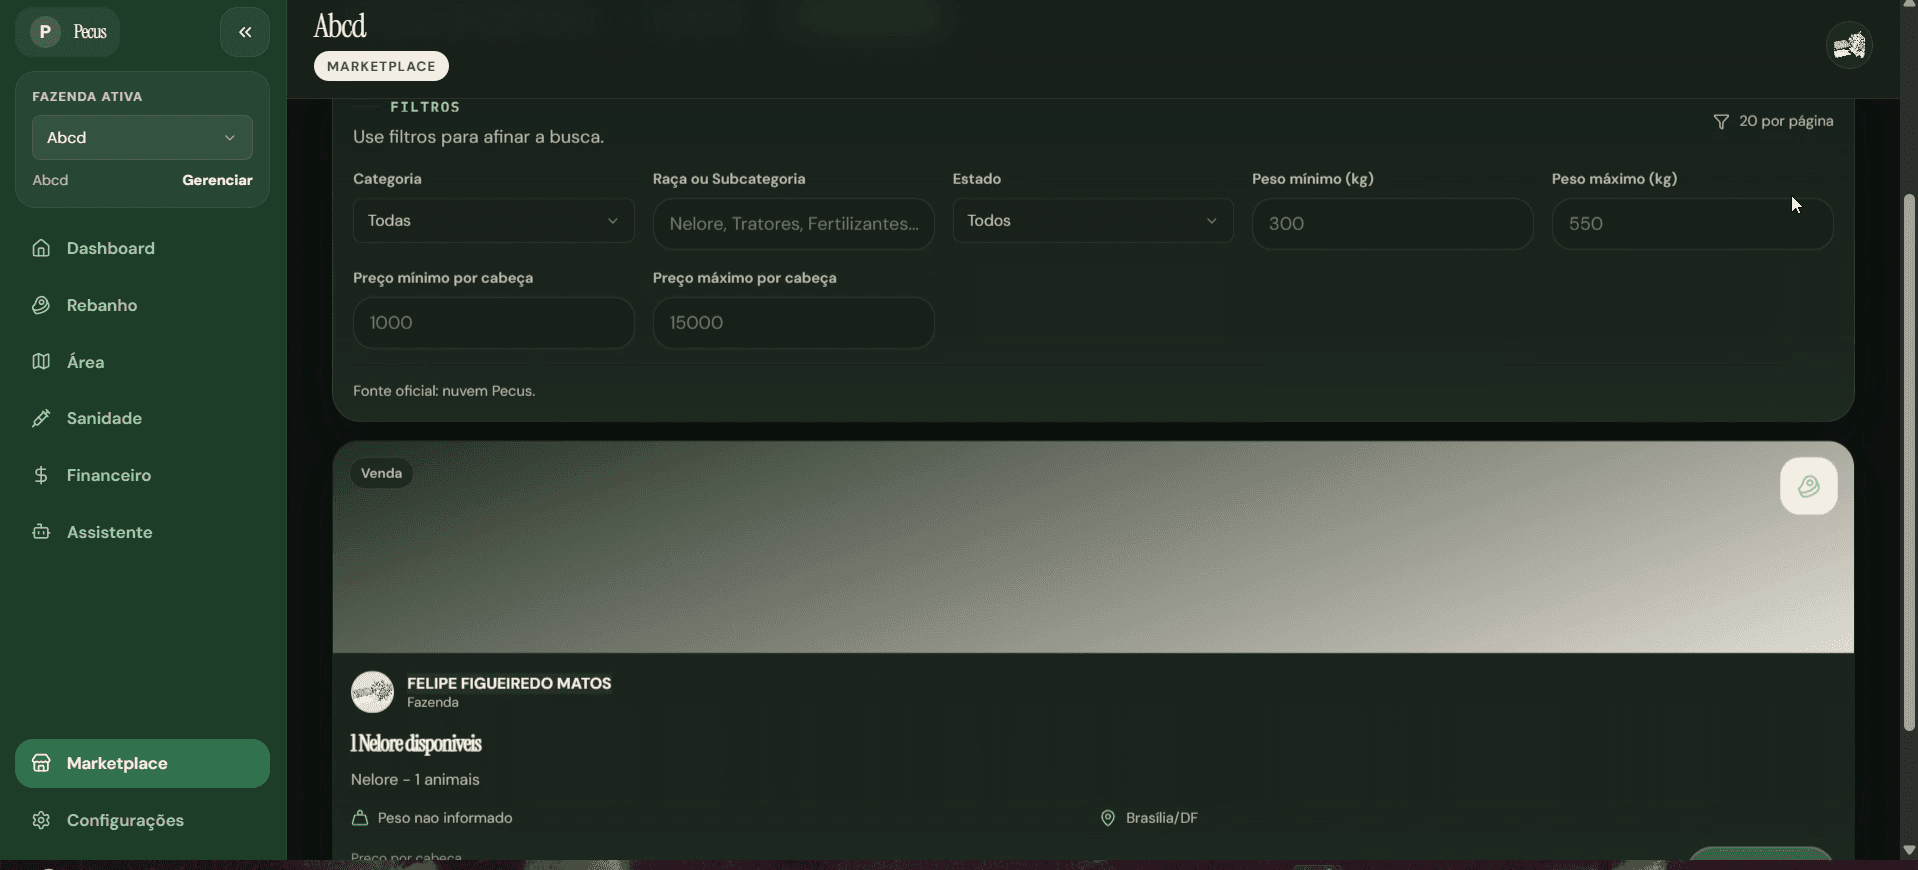The width and height of the screenshot is (1918, 870).
Task: Select the Marketplace sidebar item
Action: pos(142,764)
